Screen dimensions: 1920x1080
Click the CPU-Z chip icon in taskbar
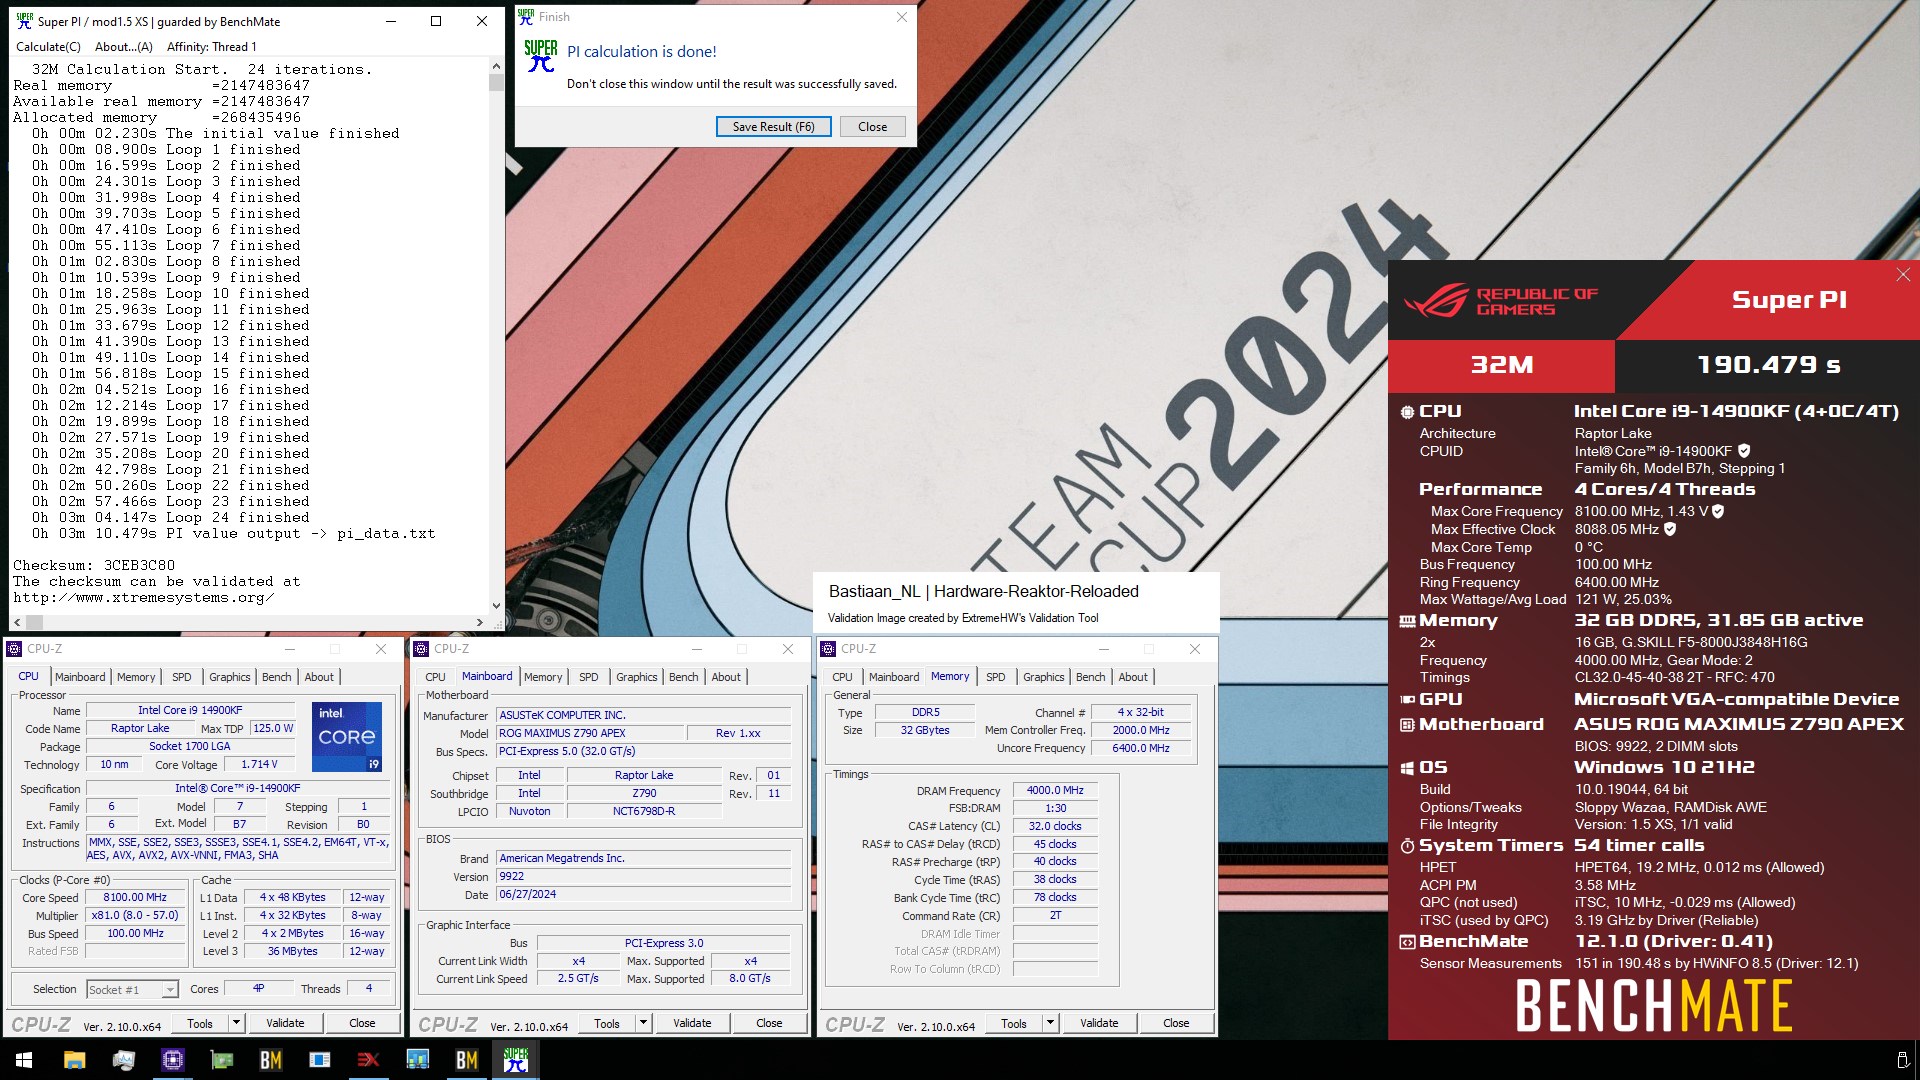point(172,1060)
